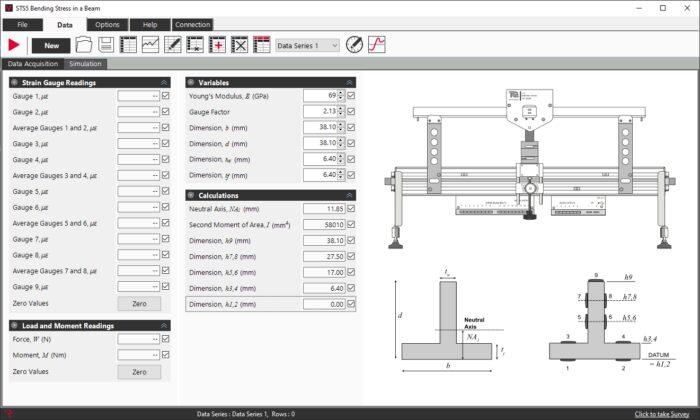The height and width of the screenshot is (420, 700).
Task: Click the red start/play acquisition icon
Action: (x=14, y=45)
